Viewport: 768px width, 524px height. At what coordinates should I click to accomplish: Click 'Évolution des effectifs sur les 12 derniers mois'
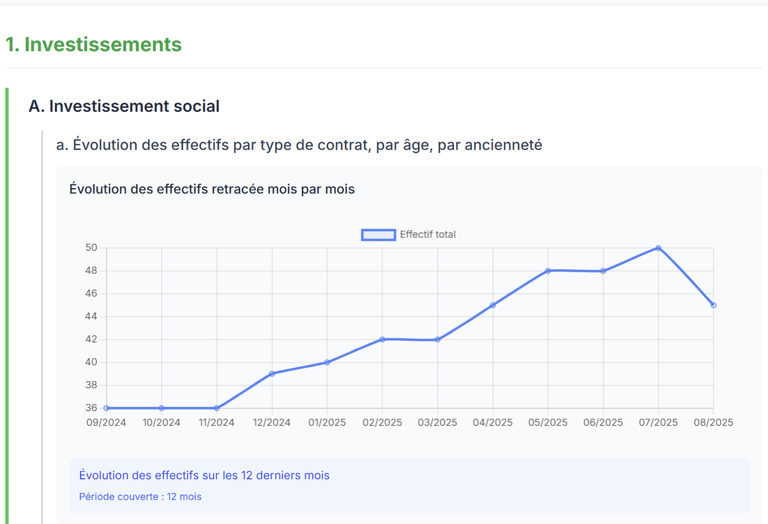(204, 476)
